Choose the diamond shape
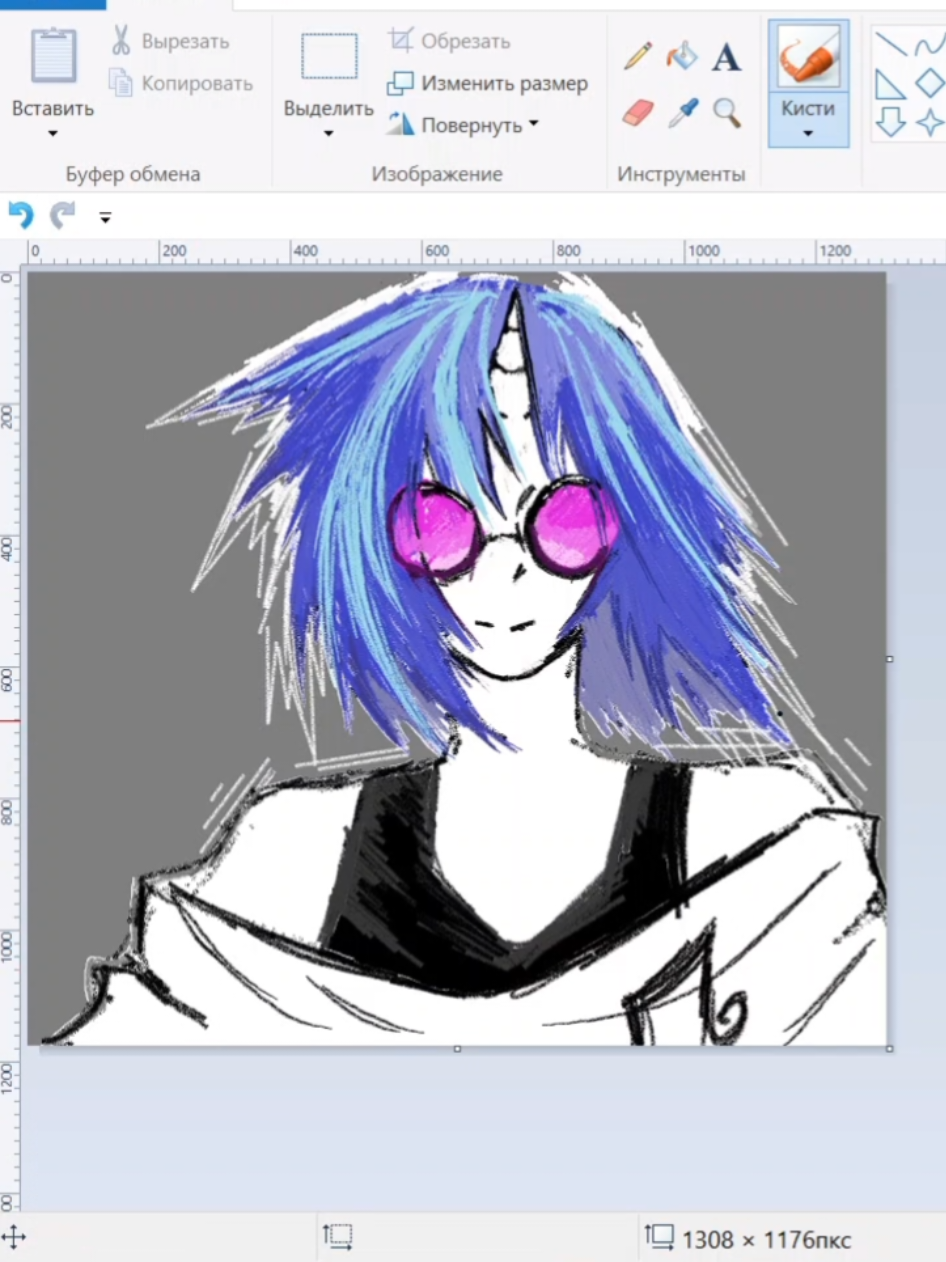 click(931, 83)
